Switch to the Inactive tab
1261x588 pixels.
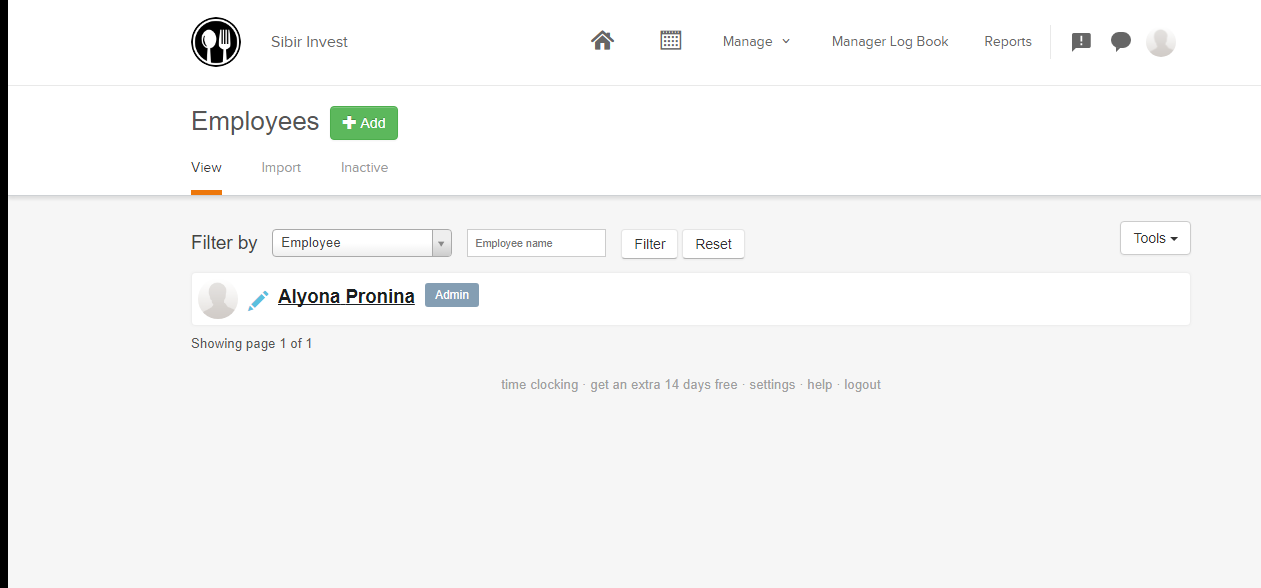pos(364,168)
